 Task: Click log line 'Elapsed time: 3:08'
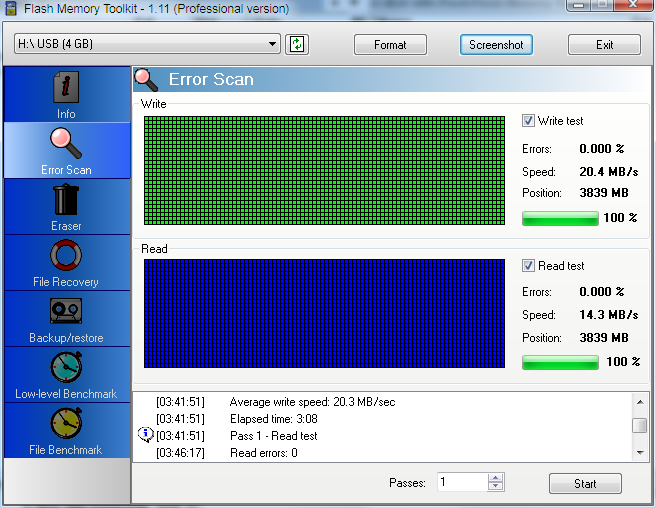click(x=274, y=419)
